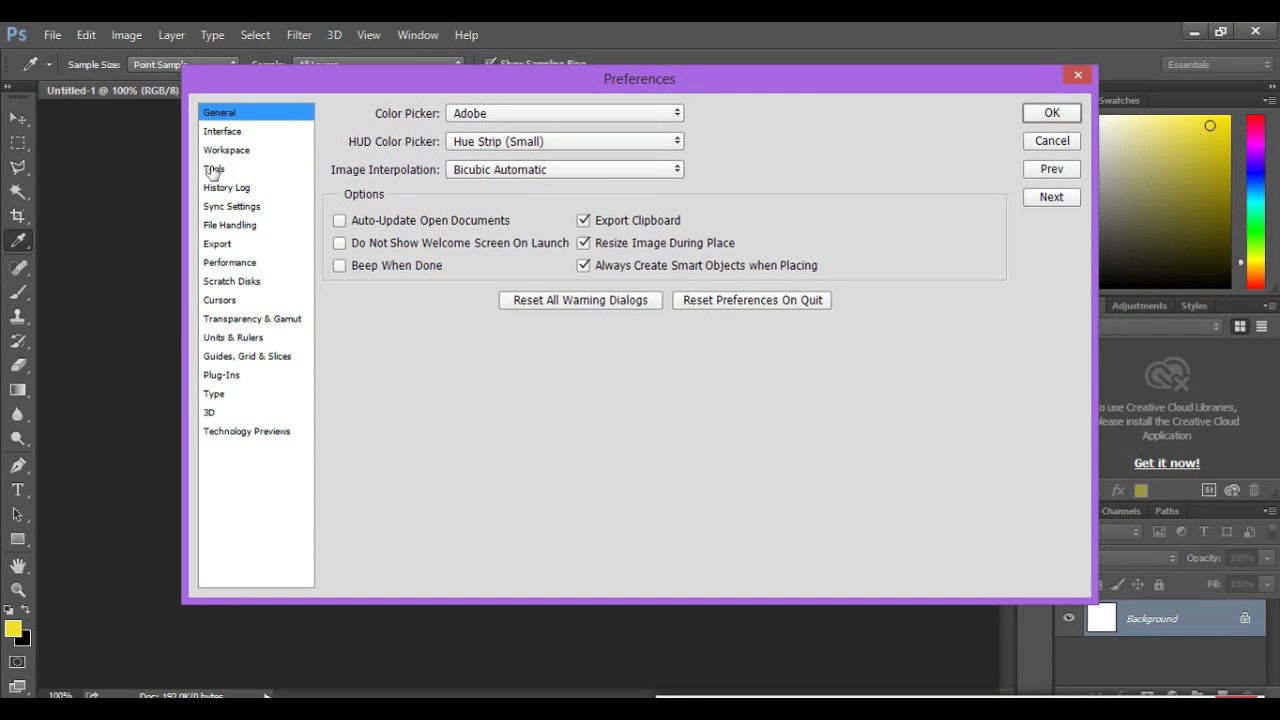Switch to the Styles tab
The height and width of the screenshot is (720, 1280).
click(1194, 306)
